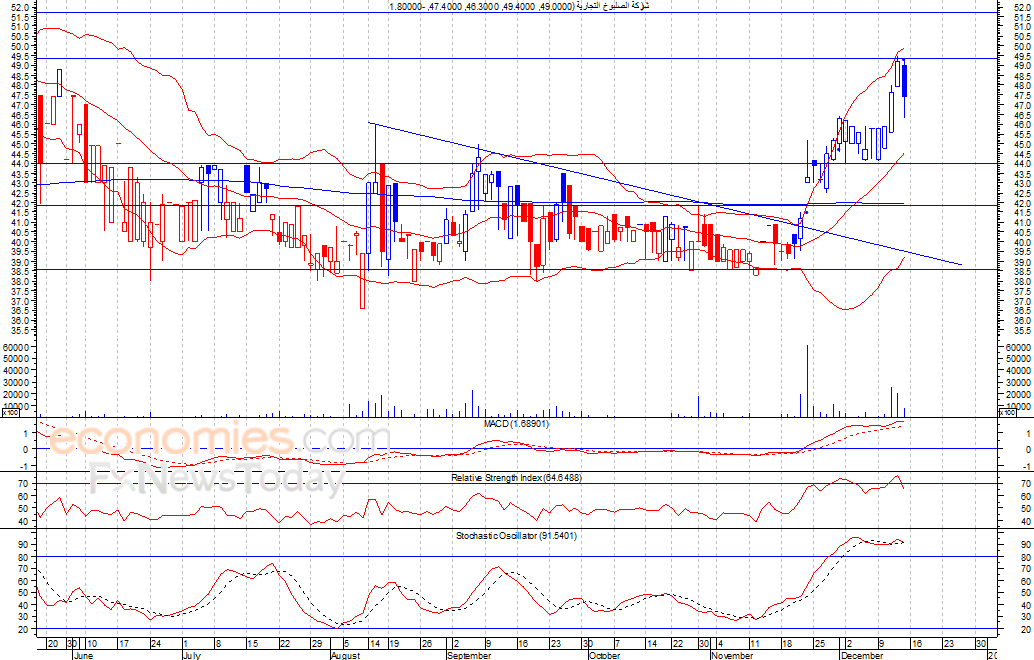The width and height of the screenshot is (1034, 660).
Task: Click value 20 on left Stochastic axis
Action: click(24, 630)
